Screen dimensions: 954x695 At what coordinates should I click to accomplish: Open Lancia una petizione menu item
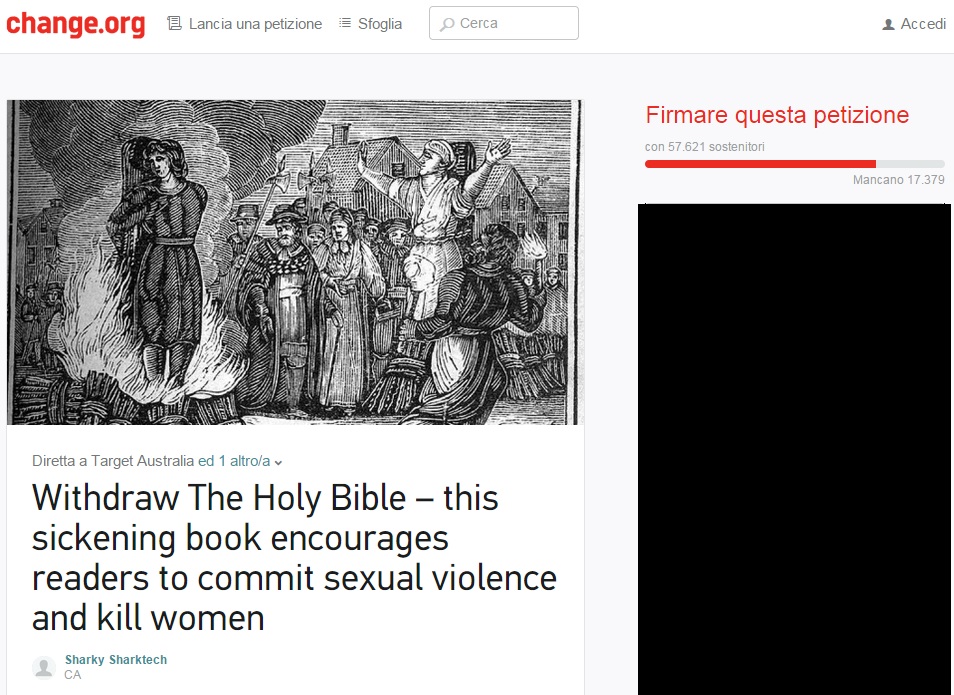click(x=255, y=24)
